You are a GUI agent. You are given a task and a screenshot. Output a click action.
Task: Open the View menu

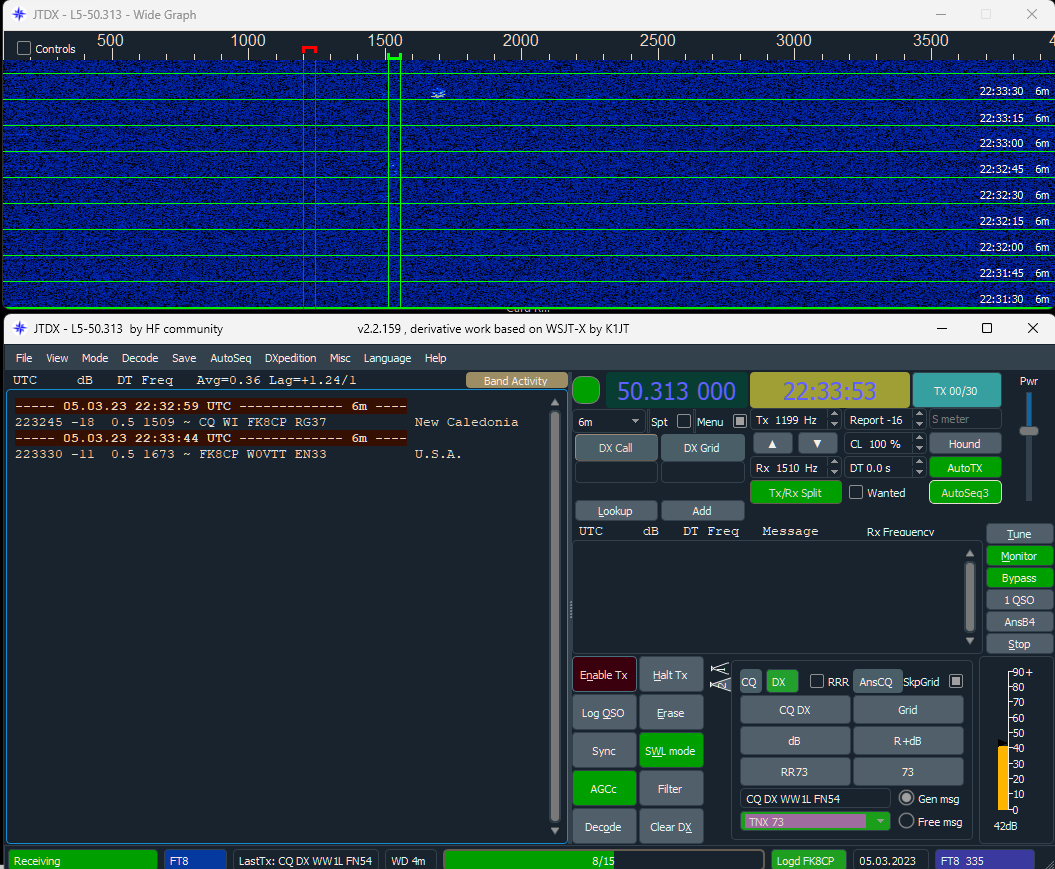57,358
